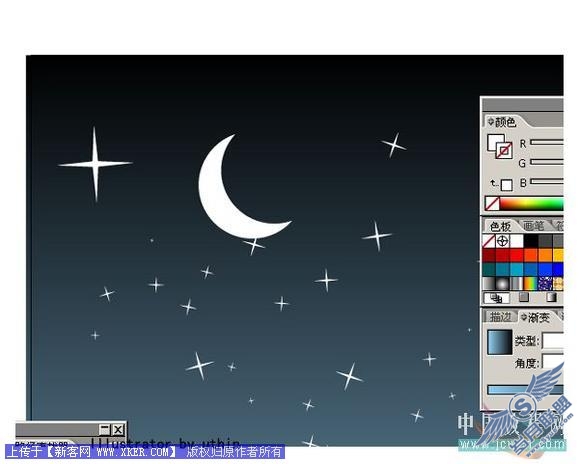Pick the rainbow gradient swatch
Image resolution: width=579 pixels, height=464 pixels.
coord(530,283)
